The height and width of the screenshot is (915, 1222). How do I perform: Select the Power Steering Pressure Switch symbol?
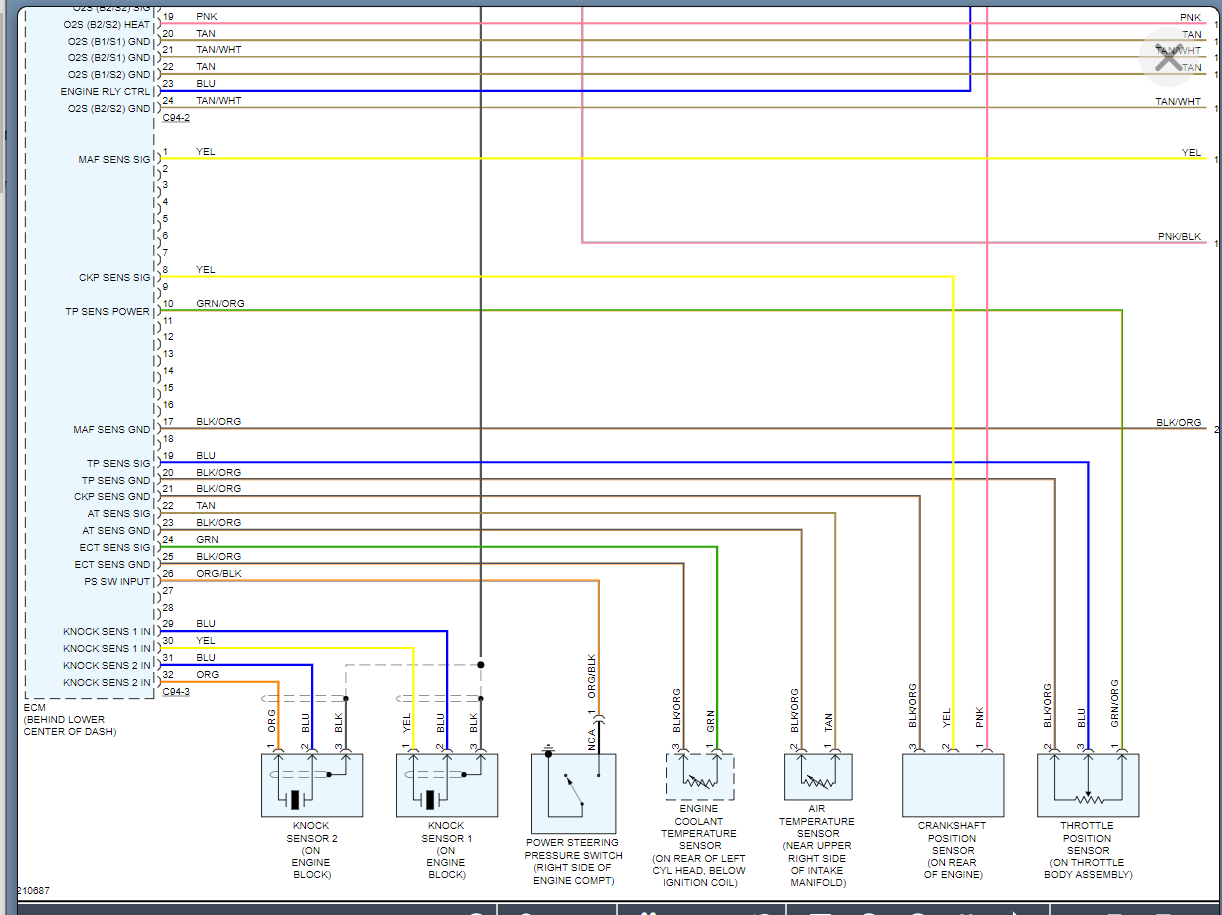pyautogui.click(x=574, y=793)
